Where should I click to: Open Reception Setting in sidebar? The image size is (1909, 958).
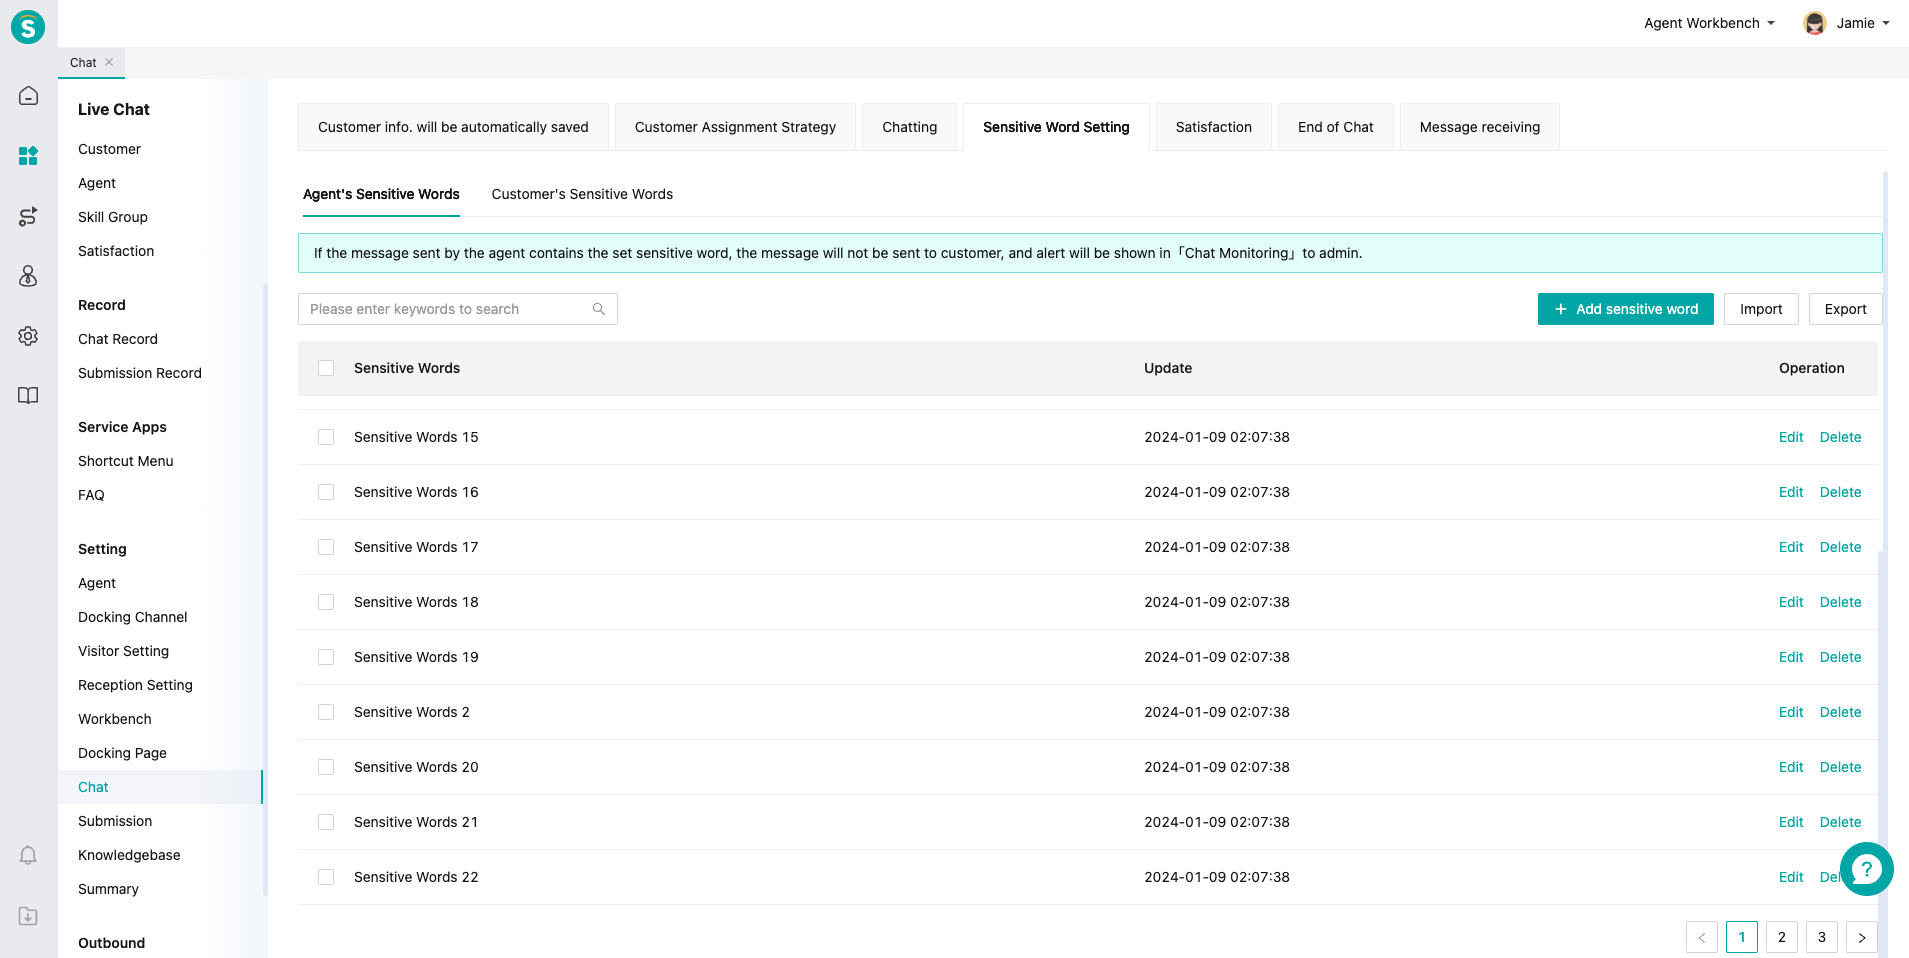[x=136, y=685]
